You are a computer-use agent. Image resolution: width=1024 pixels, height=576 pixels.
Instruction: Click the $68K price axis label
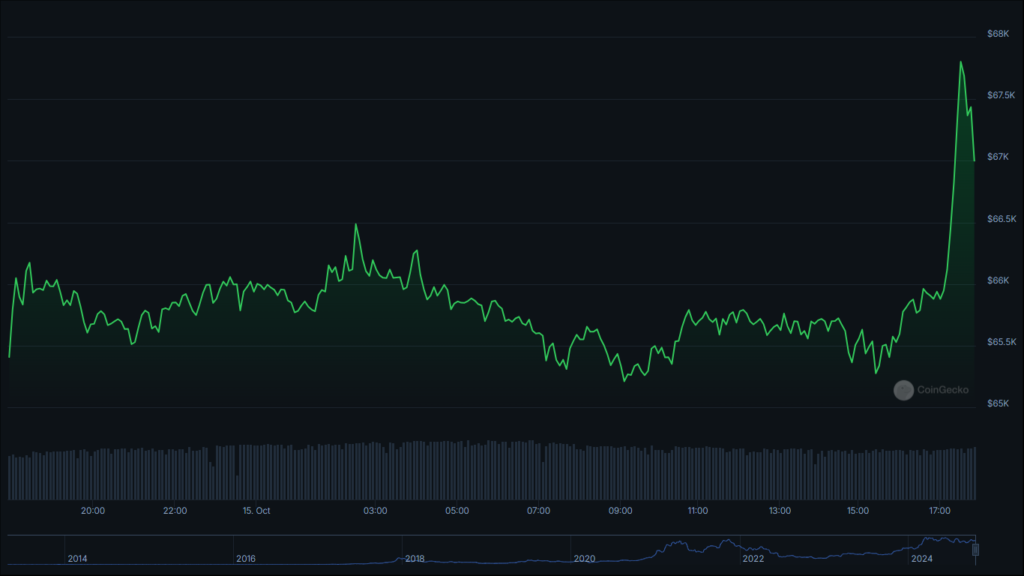click(x=998, y=33)
